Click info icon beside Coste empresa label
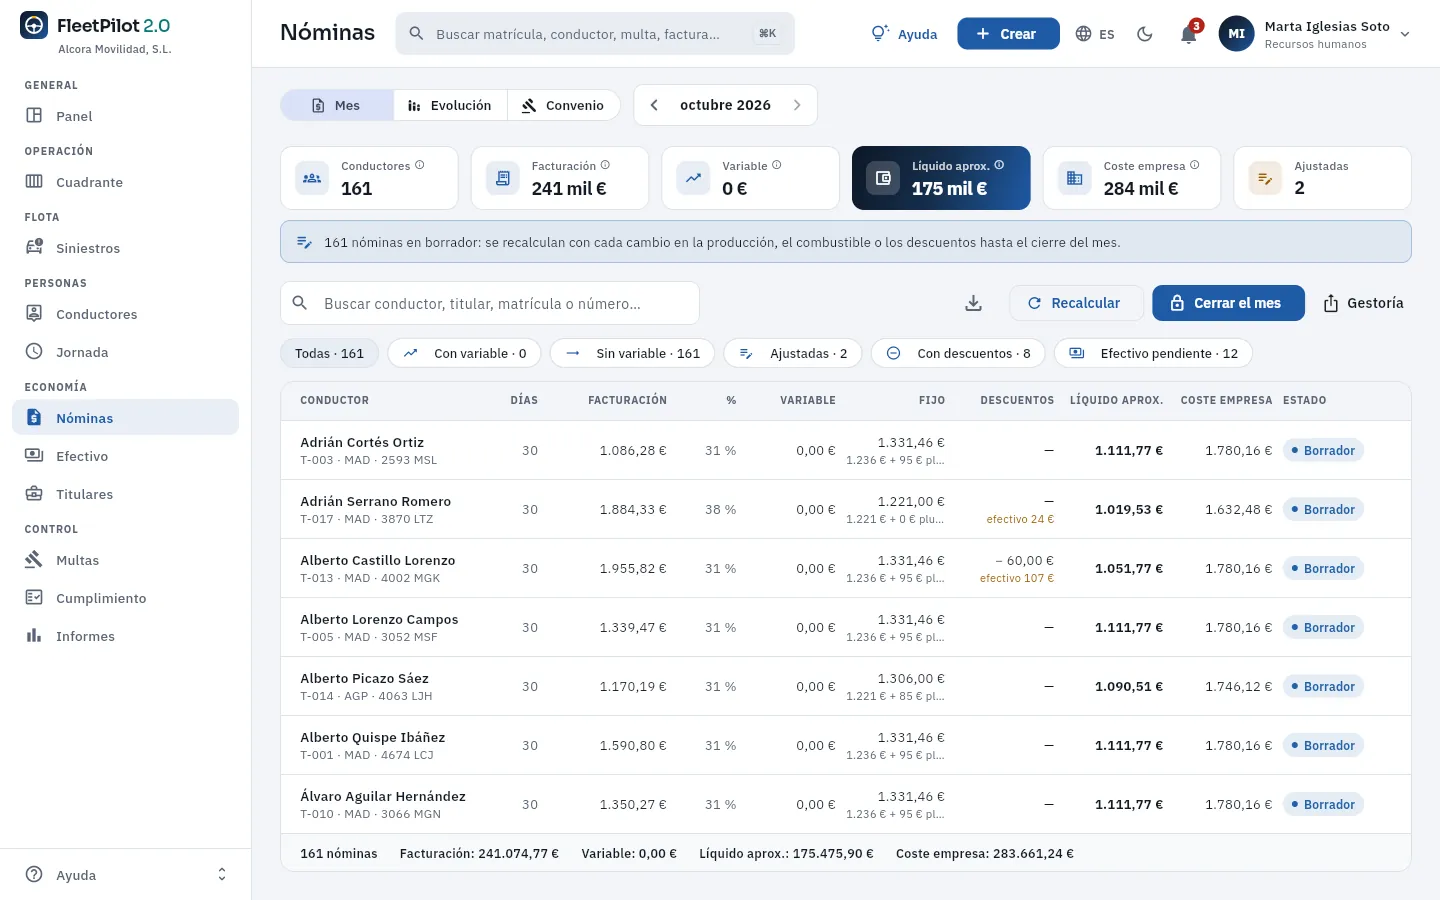 [x=1195, y=165]
